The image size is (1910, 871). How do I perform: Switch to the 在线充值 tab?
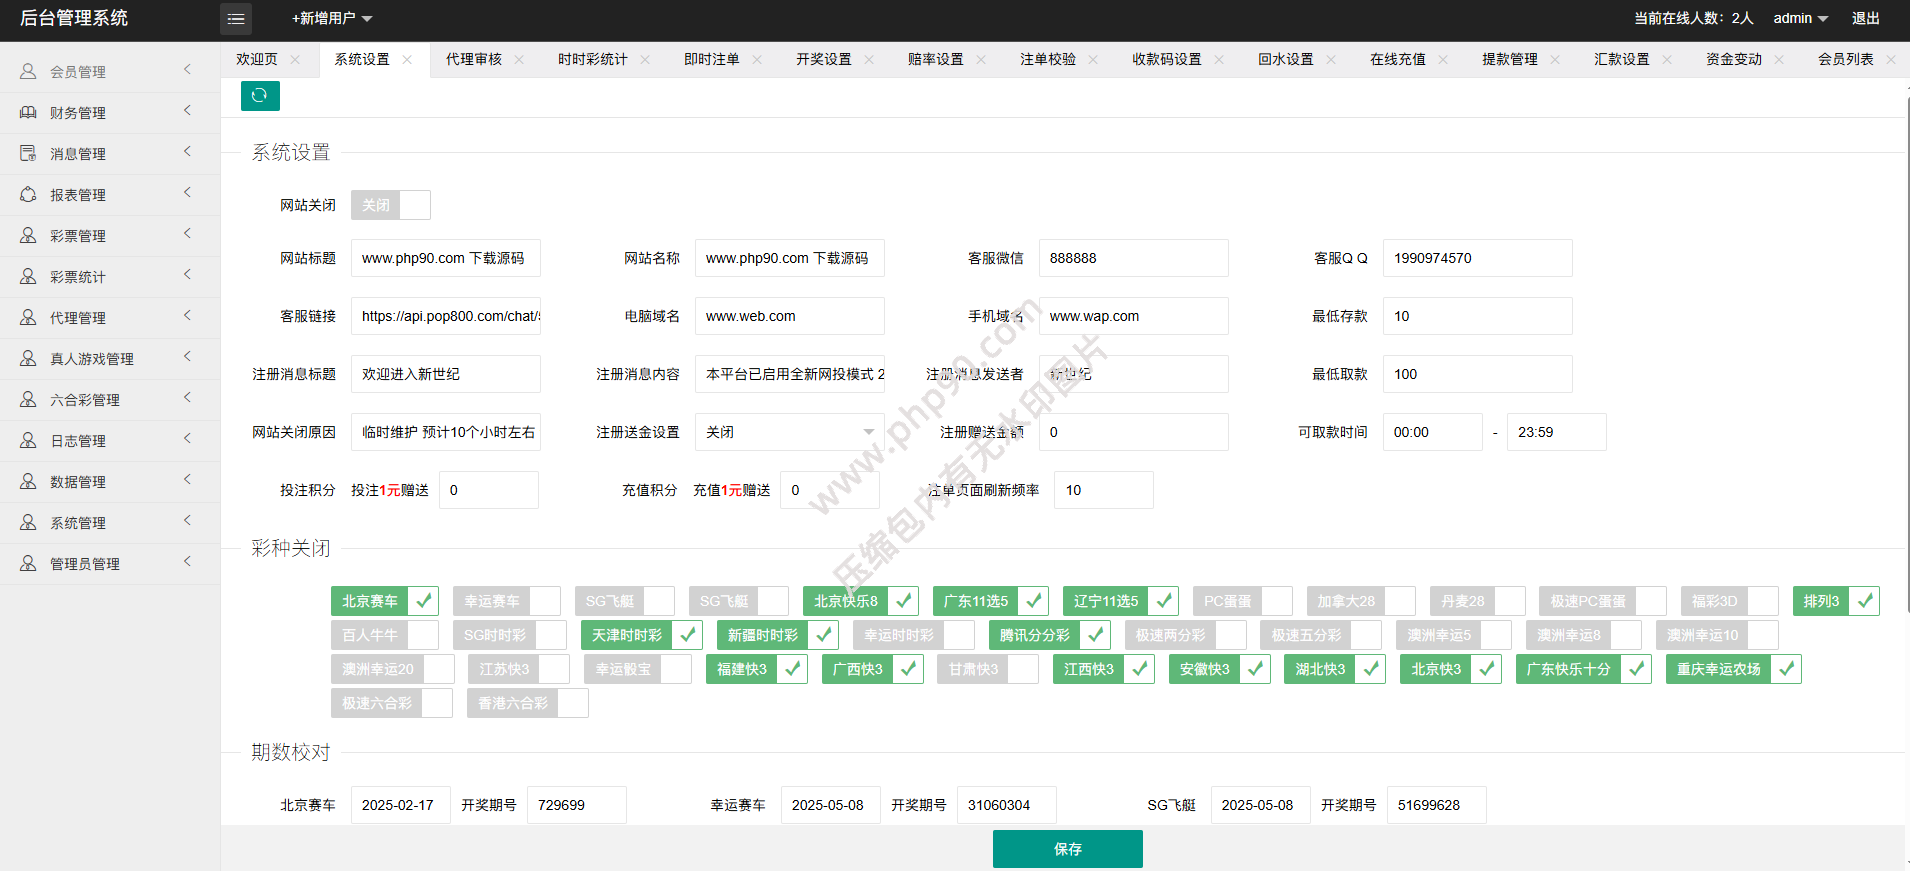pyautogui.click(x=1397, y=60)
